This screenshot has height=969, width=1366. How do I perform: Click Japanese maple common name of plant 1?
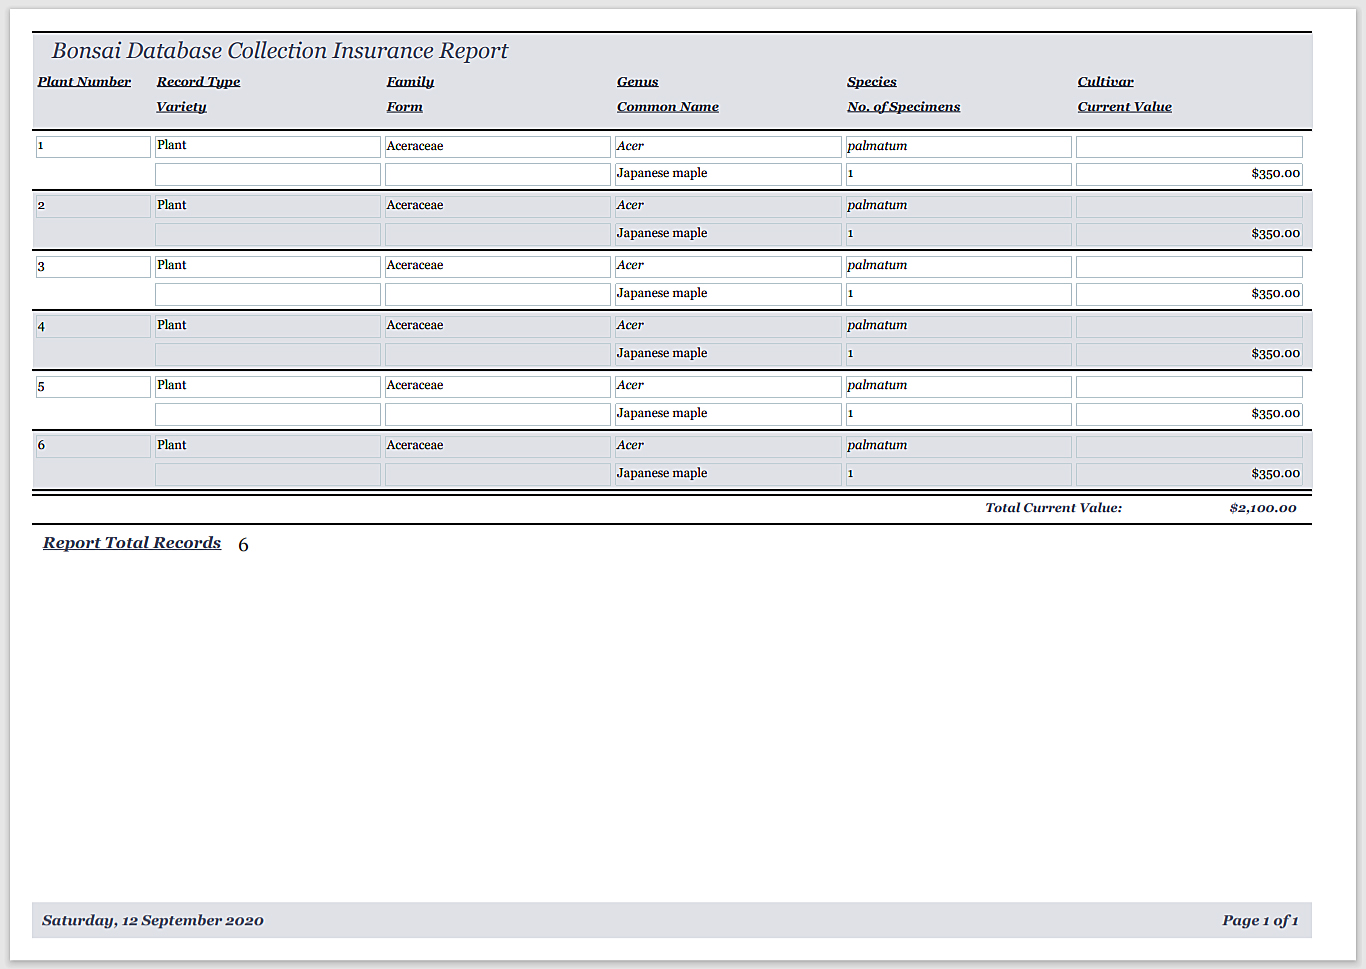pos(728,174)
